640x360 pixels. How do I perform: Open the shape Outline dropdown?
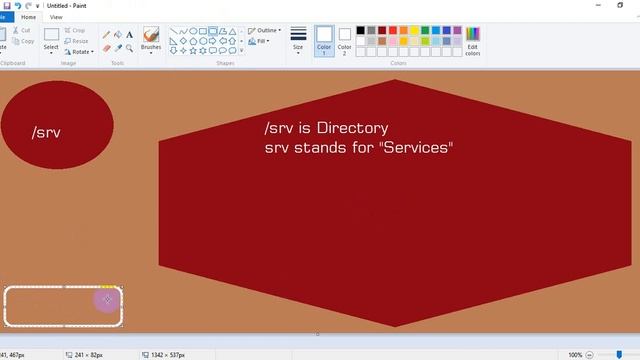(x=264, y=31)
